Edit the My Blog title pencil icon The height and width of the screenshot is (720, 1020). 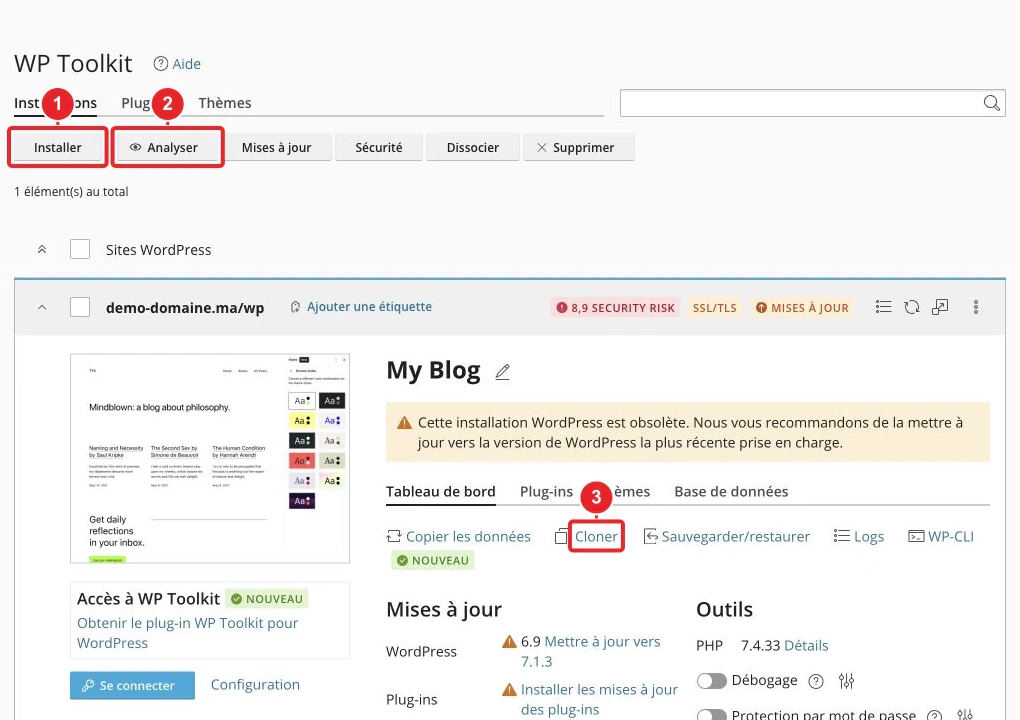tap(502, 372)
